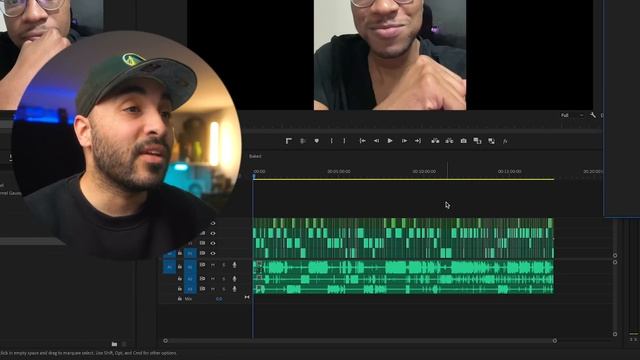Open the Full playback resolution dropdown
Viewport: 640px width, 360px height.
point(571,116)
